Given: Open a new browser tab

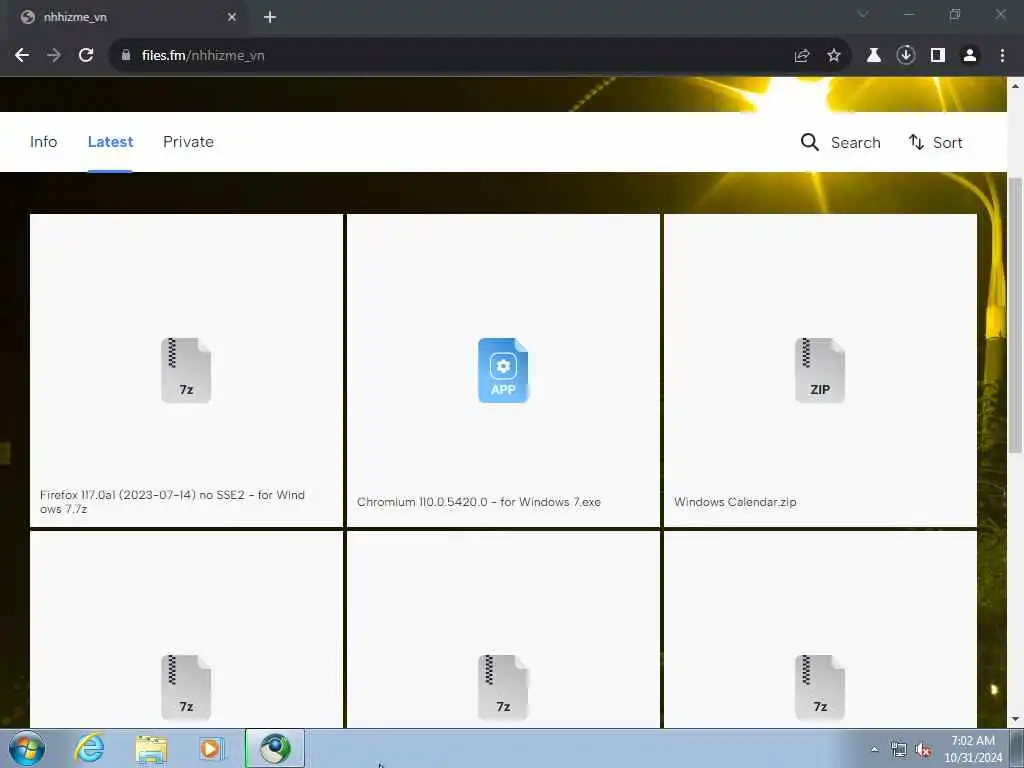Looking at the screenshot, I should coord(270,17).
